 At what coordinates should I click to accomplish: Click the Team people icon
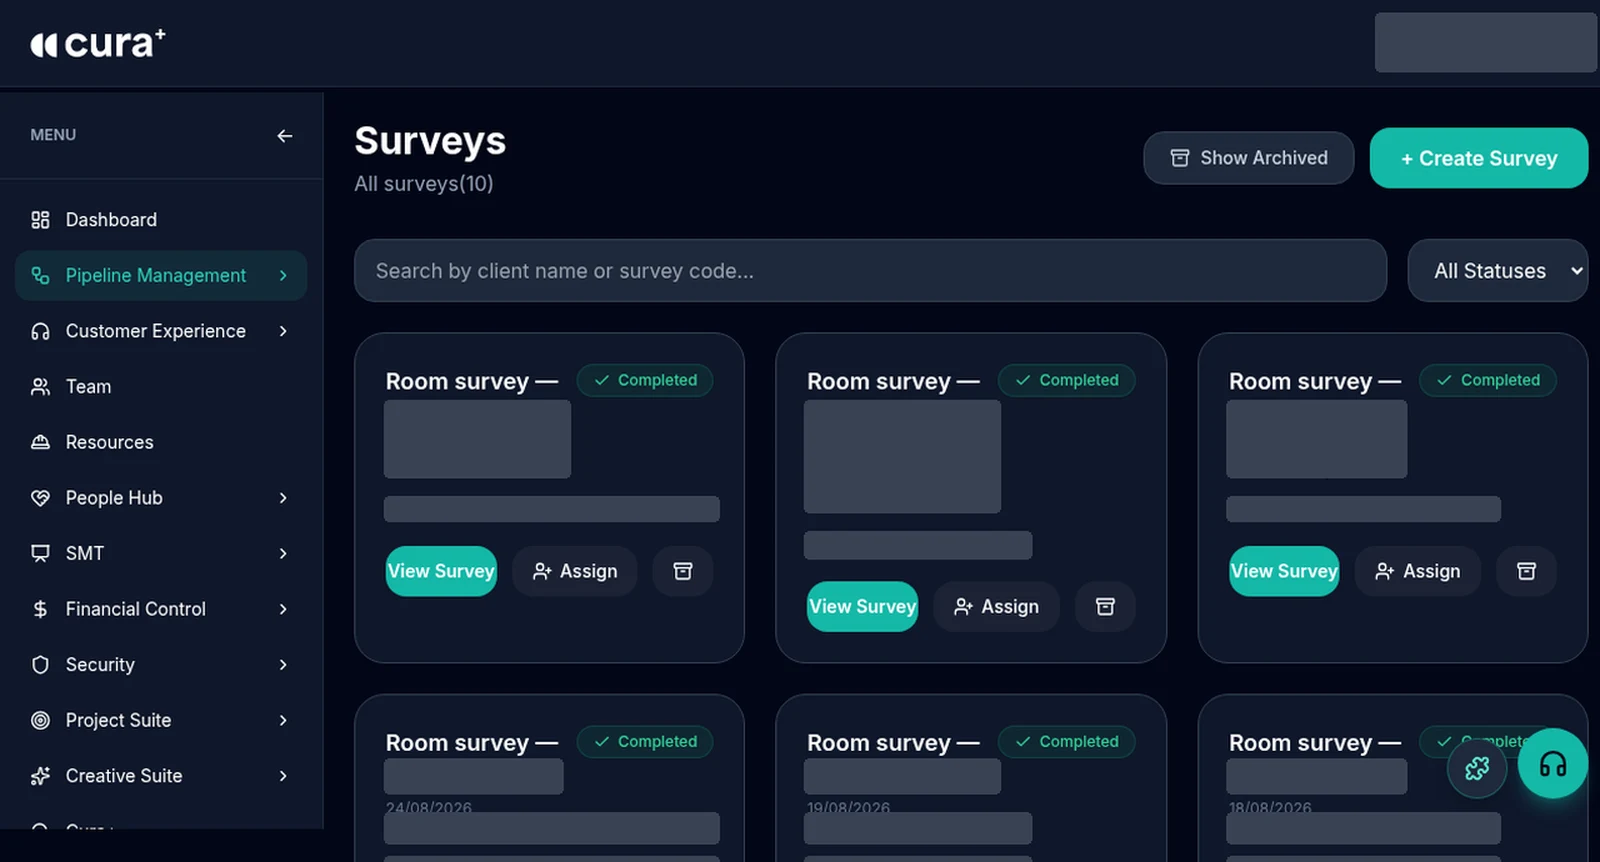coord(40,386)
